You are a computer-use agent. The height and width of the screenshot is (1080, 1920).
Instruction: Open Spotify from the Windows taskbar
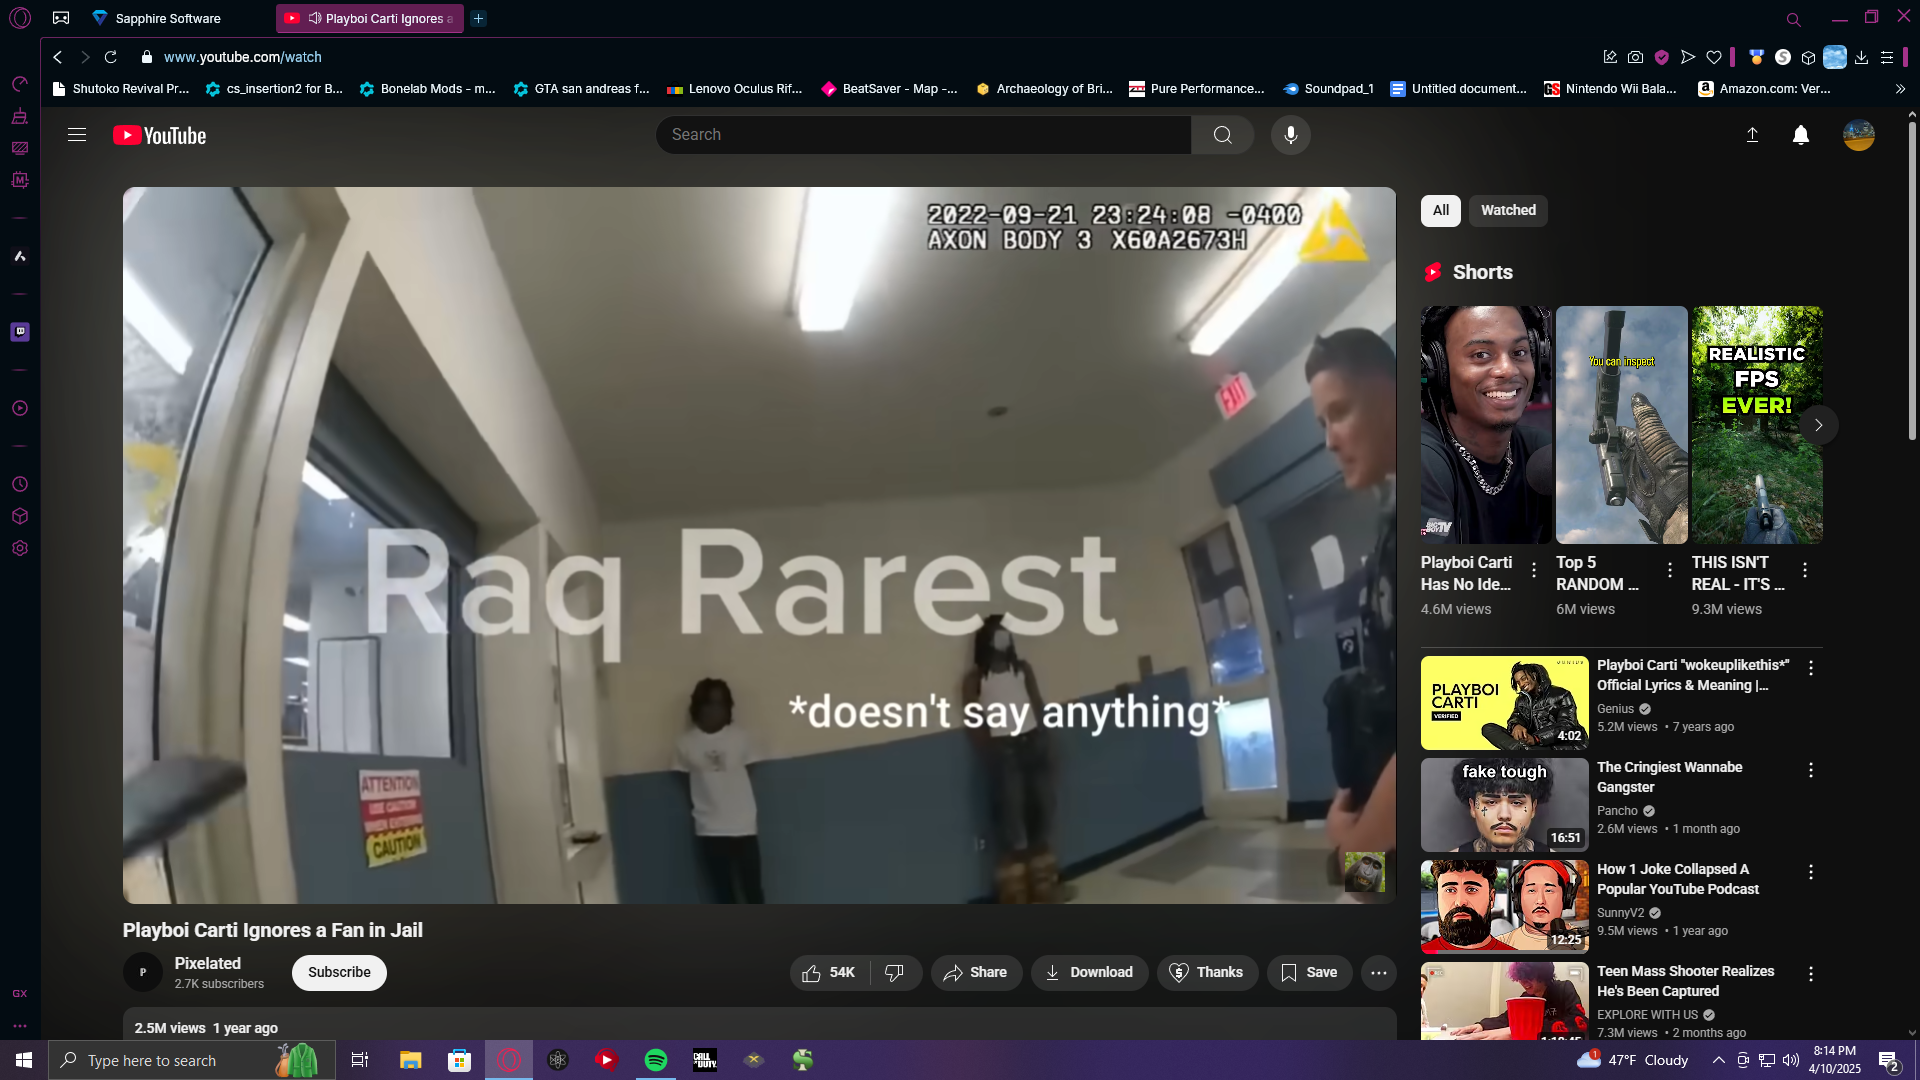tap(656, 1060)
